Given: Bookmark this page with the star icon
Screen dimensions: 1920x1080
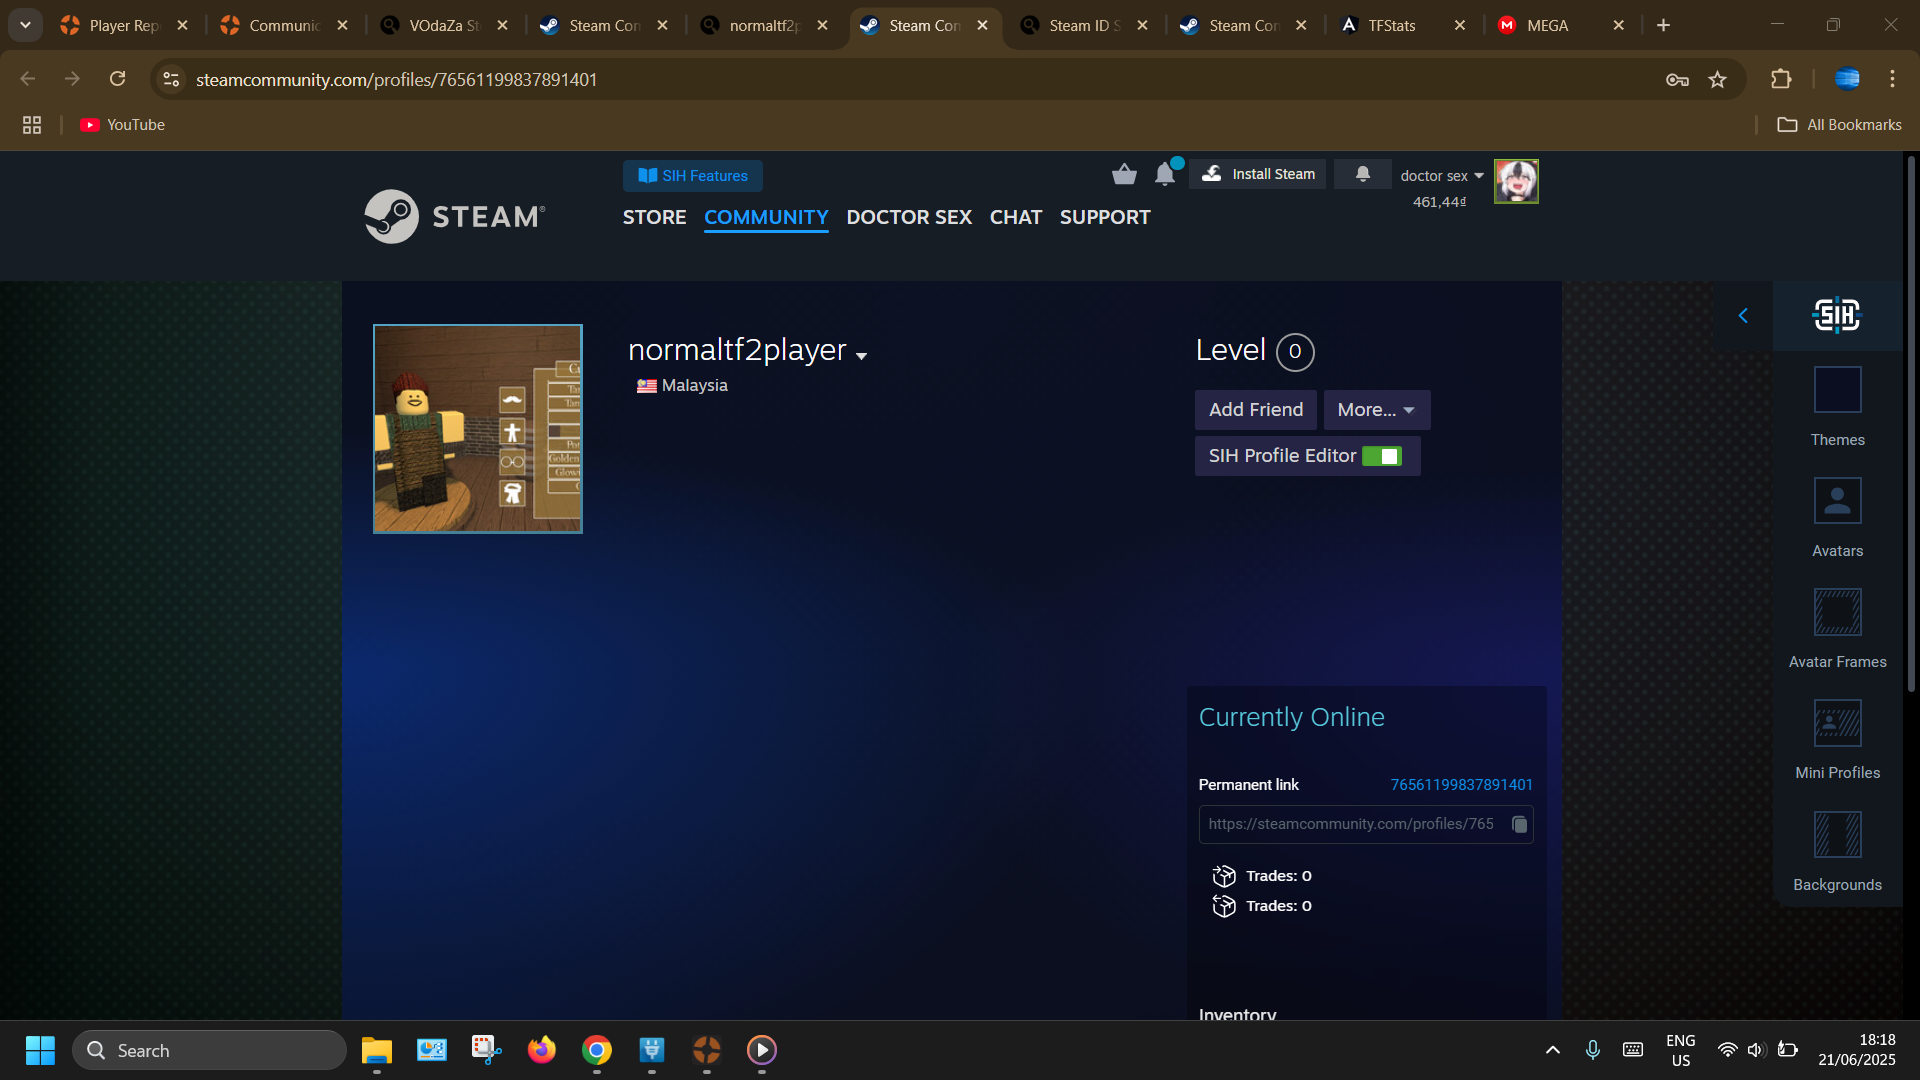Looking at the screenshot, I should (x=1717, y=79).
